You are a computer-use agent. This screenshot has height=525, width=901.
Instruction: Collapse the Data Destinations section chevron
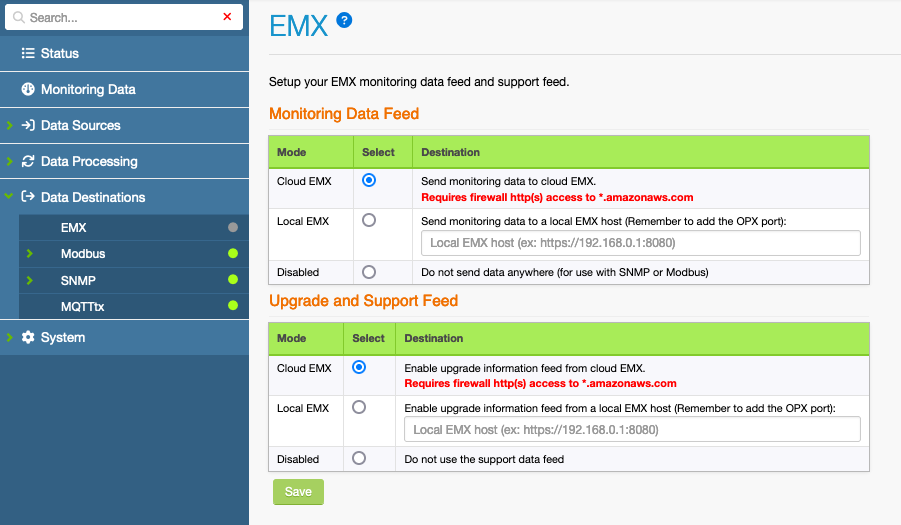pyautogui.click(x=8, y=197)
